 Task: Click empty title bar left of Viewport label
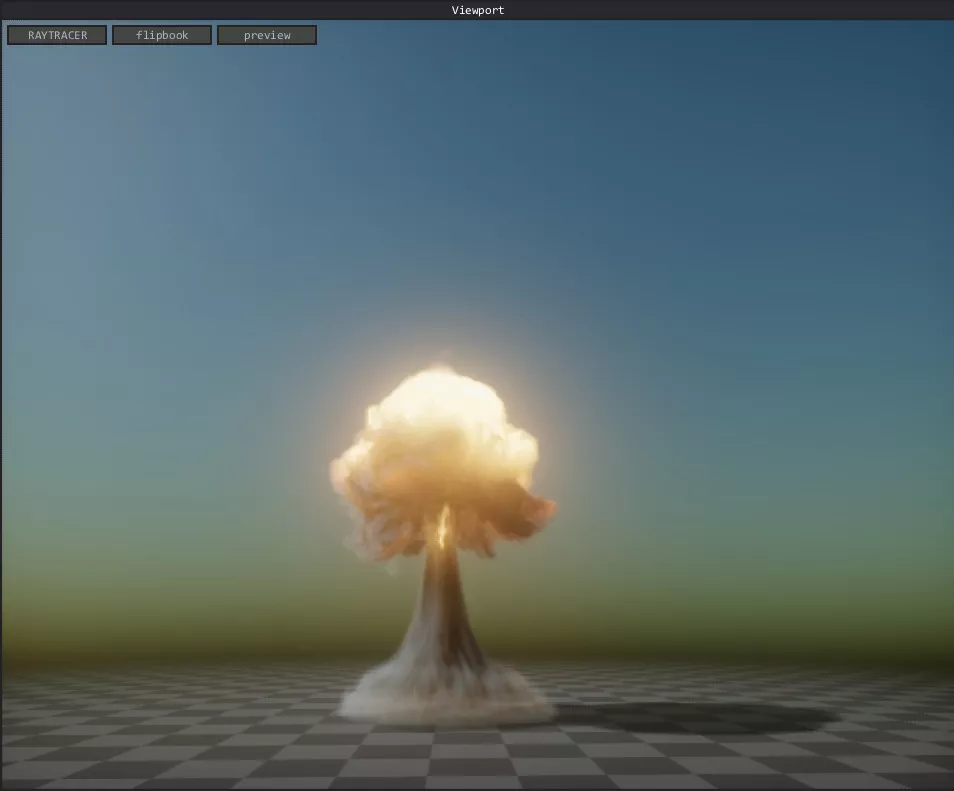[200, 10]
